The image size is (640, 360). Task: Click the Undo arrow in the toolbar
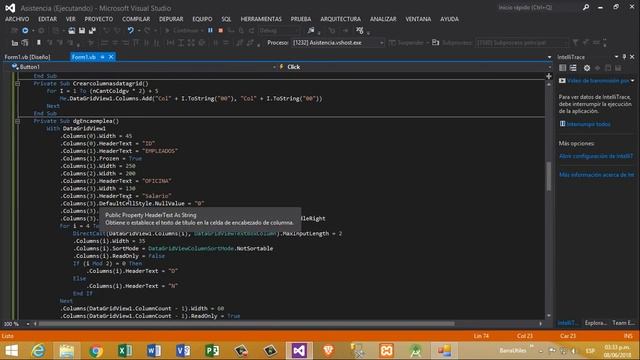coord(131,31)
